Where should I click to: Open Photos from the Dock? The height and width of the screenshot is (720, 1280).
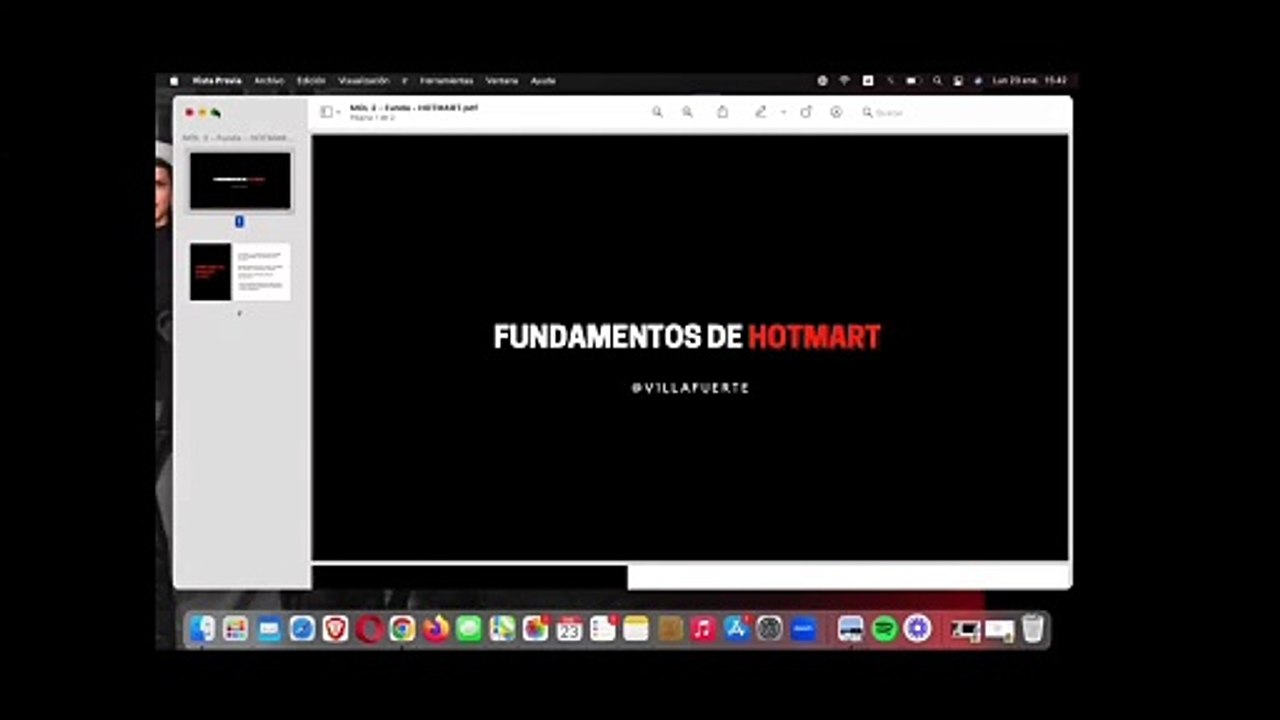click(x=535, y=628)
